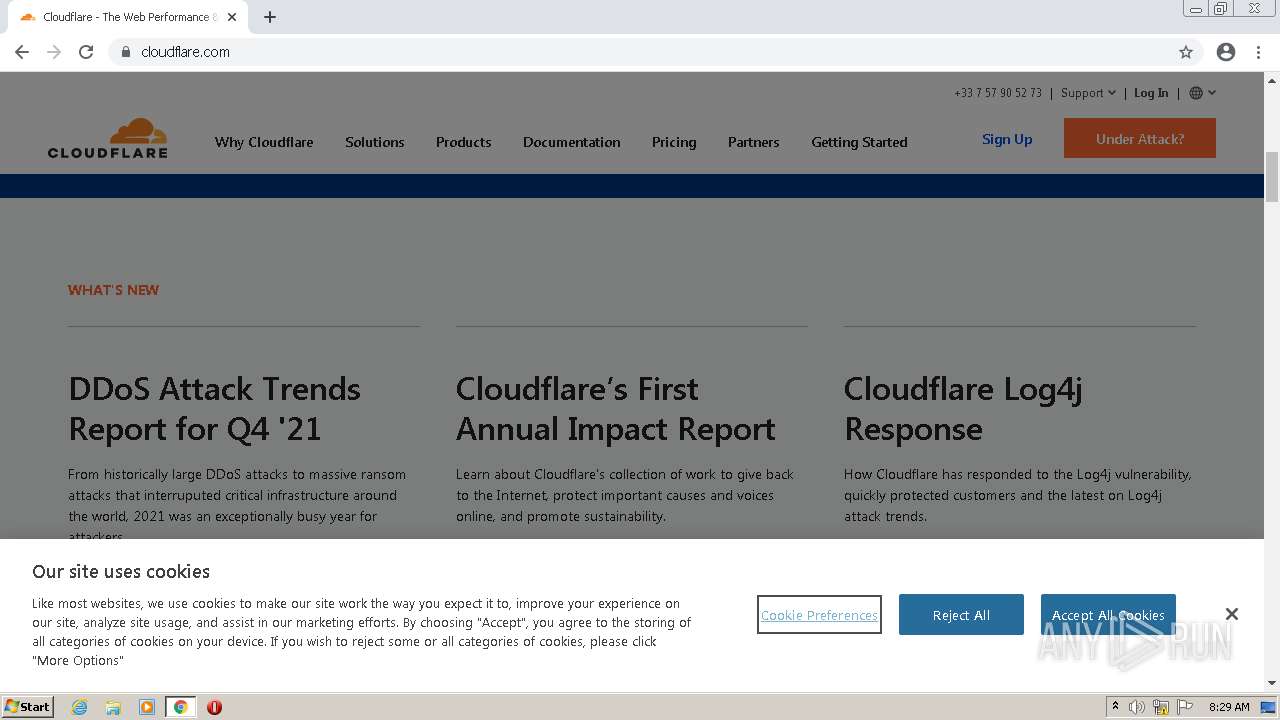Viewport: 1280px width, 720px height.
Task: Click the Reject All button
Action: click(x=961, y=615)
